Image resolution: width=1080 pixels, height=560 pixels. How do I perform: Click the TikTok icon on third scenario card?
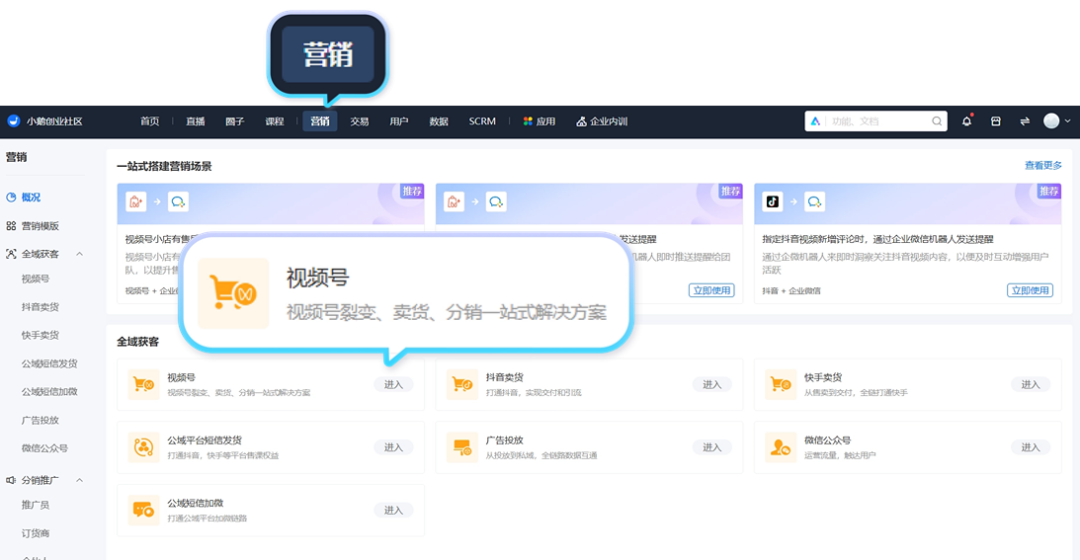(772, 202)
